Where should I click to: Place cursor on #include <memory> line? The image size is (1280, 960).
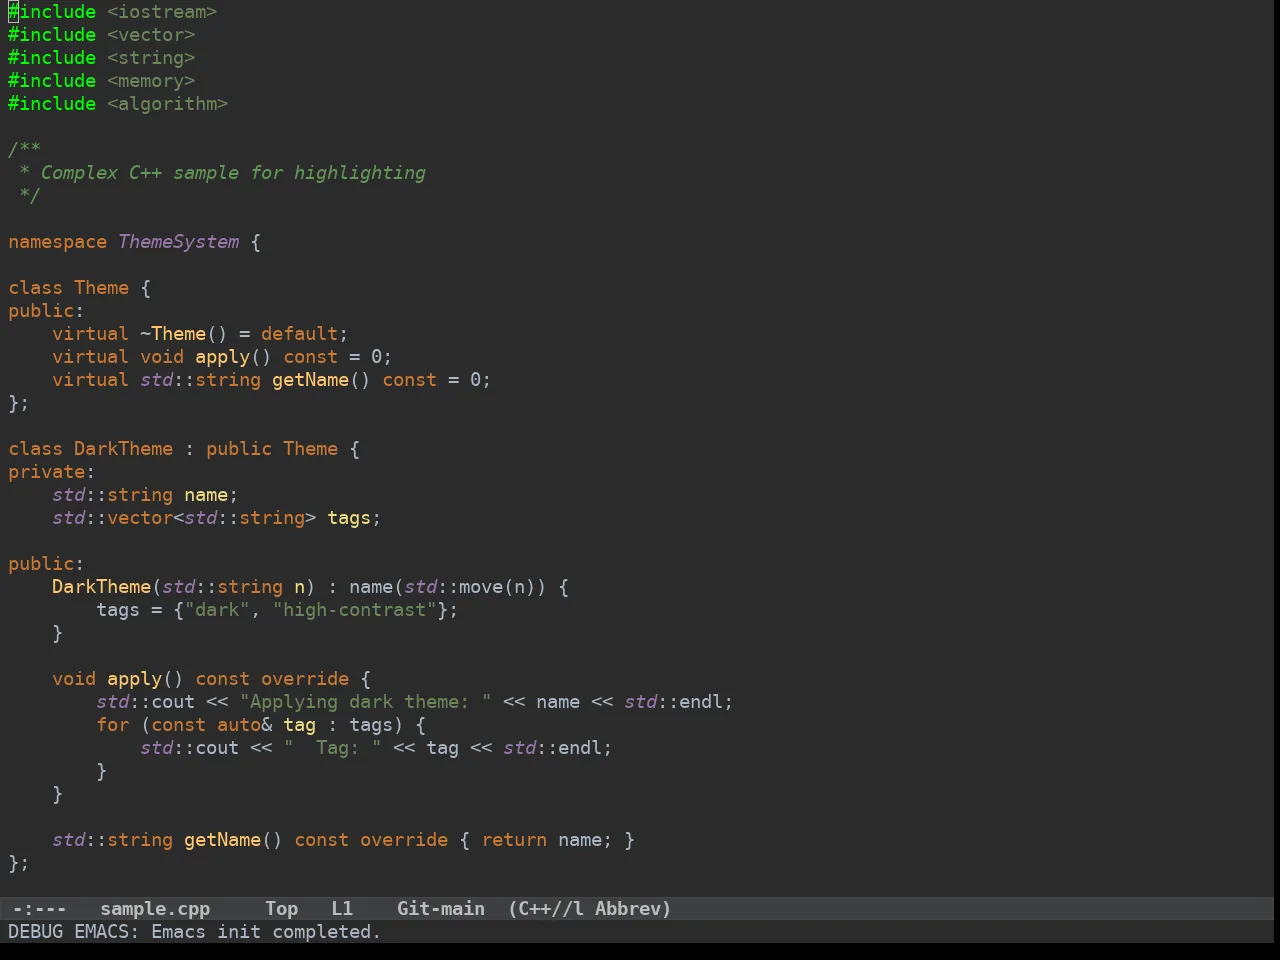(x=102, y=81)
